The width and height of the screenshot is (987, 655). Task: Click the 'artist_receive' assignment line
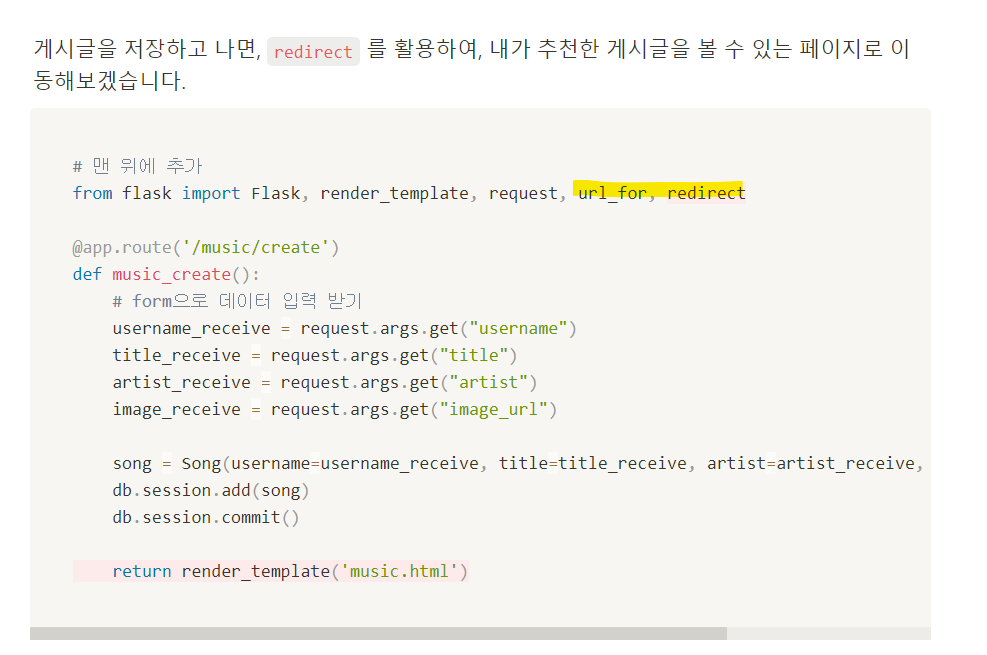pos(325,383)
